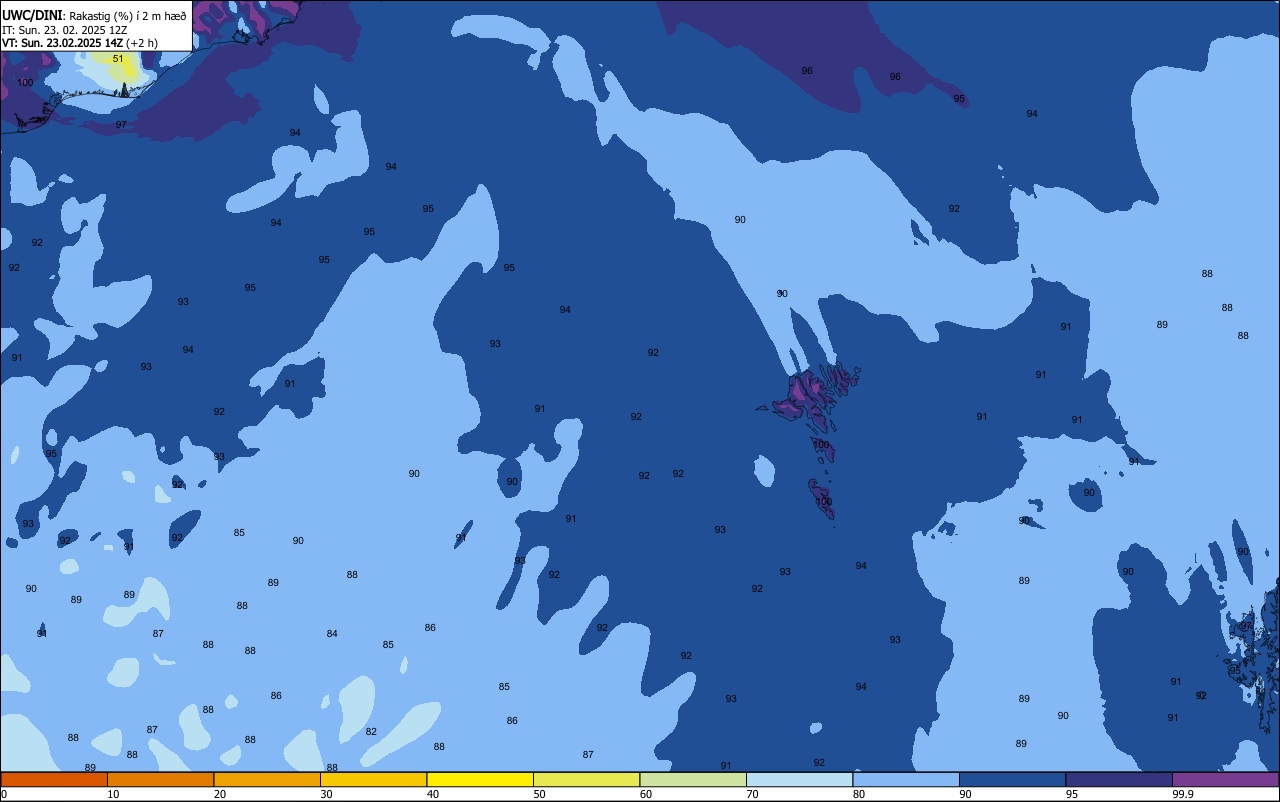The image size is (1280, 802).
Task: Click the 'VT: Sun. 23.02.2025 14Z (+2 h)' line
Action: click(80, 43)
